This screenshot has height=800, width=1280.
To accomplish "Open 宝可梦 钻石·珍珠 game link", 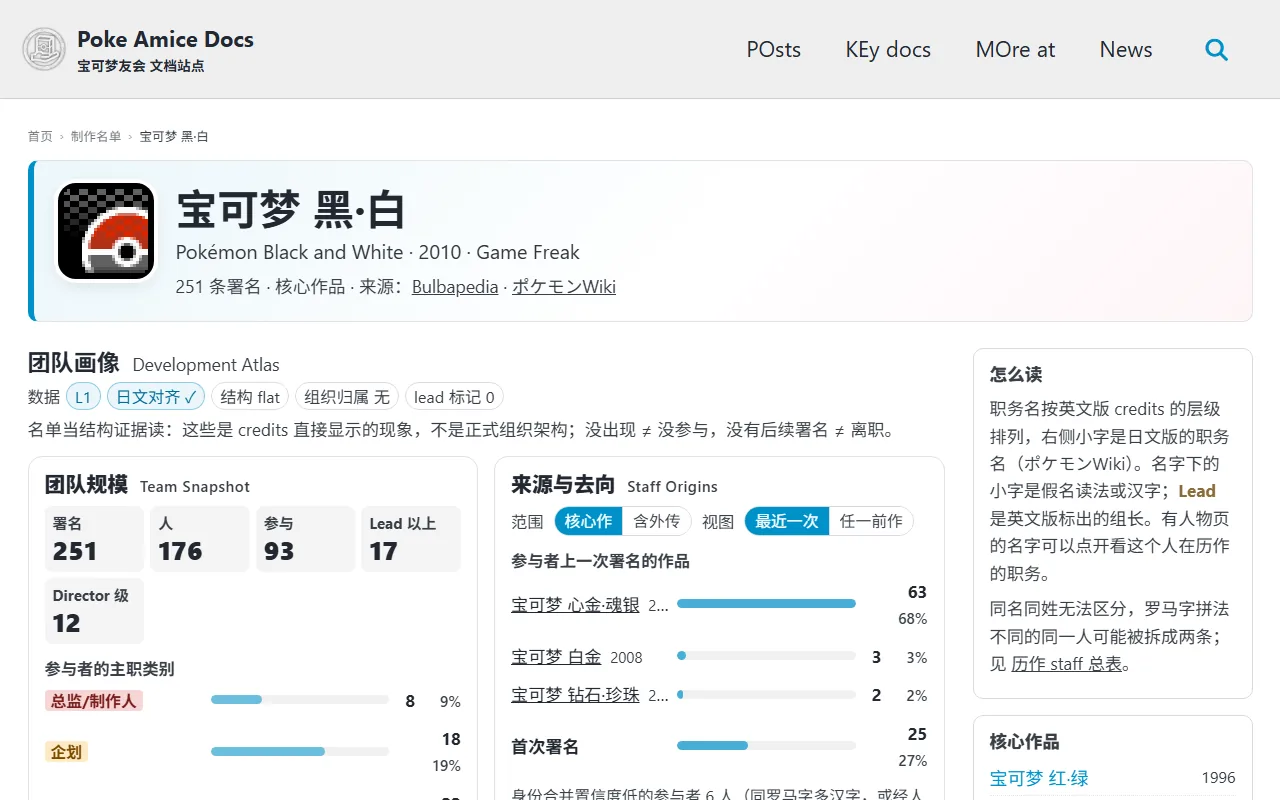I will (575, 695).
